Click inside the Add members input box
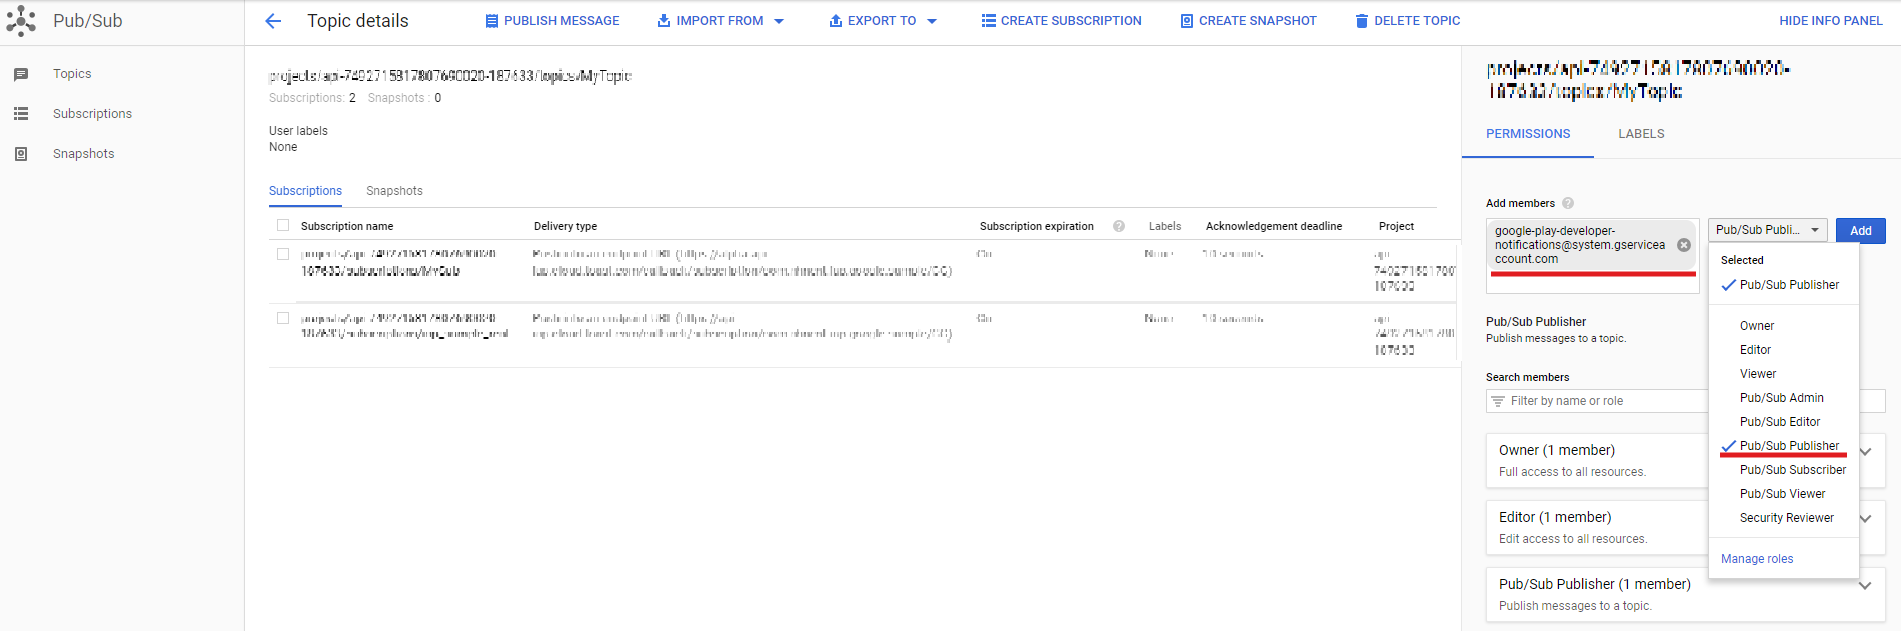Screen dimensions: 1901x631 click(1592, 256)
